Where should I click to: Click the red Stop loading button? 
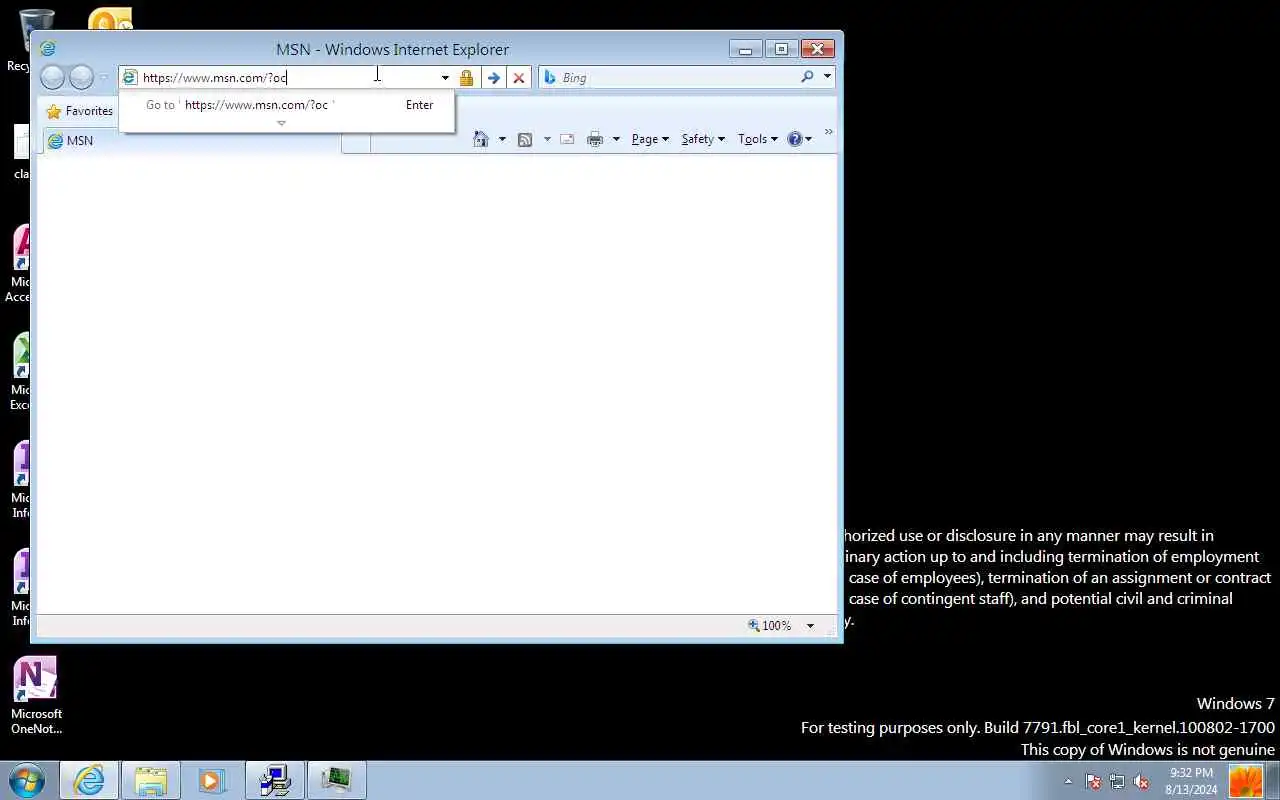click(518, 77)
